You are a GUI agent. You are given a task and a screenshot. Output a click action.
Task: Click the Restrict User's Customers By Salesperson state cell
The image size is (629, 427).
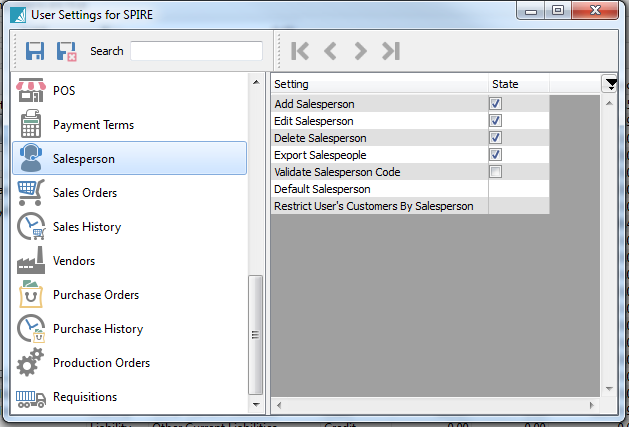tap(518, 206)
